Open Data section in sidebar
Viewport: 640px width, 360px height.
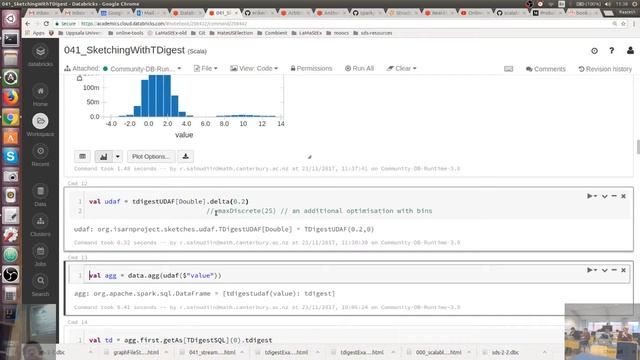40,195
